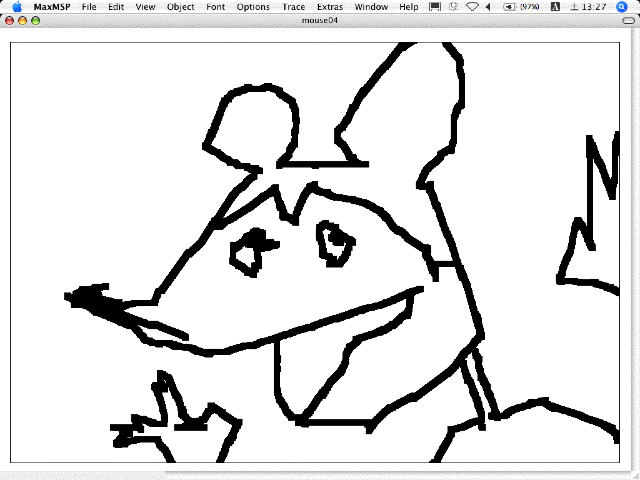Open the View menu

(145, 7)
